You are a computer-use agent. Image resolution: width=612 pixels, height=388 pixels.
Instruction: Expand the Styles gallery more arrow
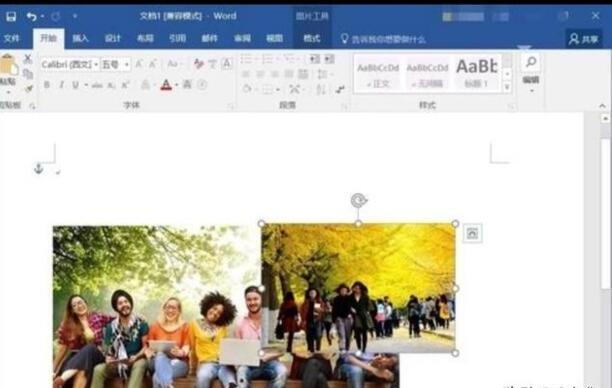[x=507, y=87]
